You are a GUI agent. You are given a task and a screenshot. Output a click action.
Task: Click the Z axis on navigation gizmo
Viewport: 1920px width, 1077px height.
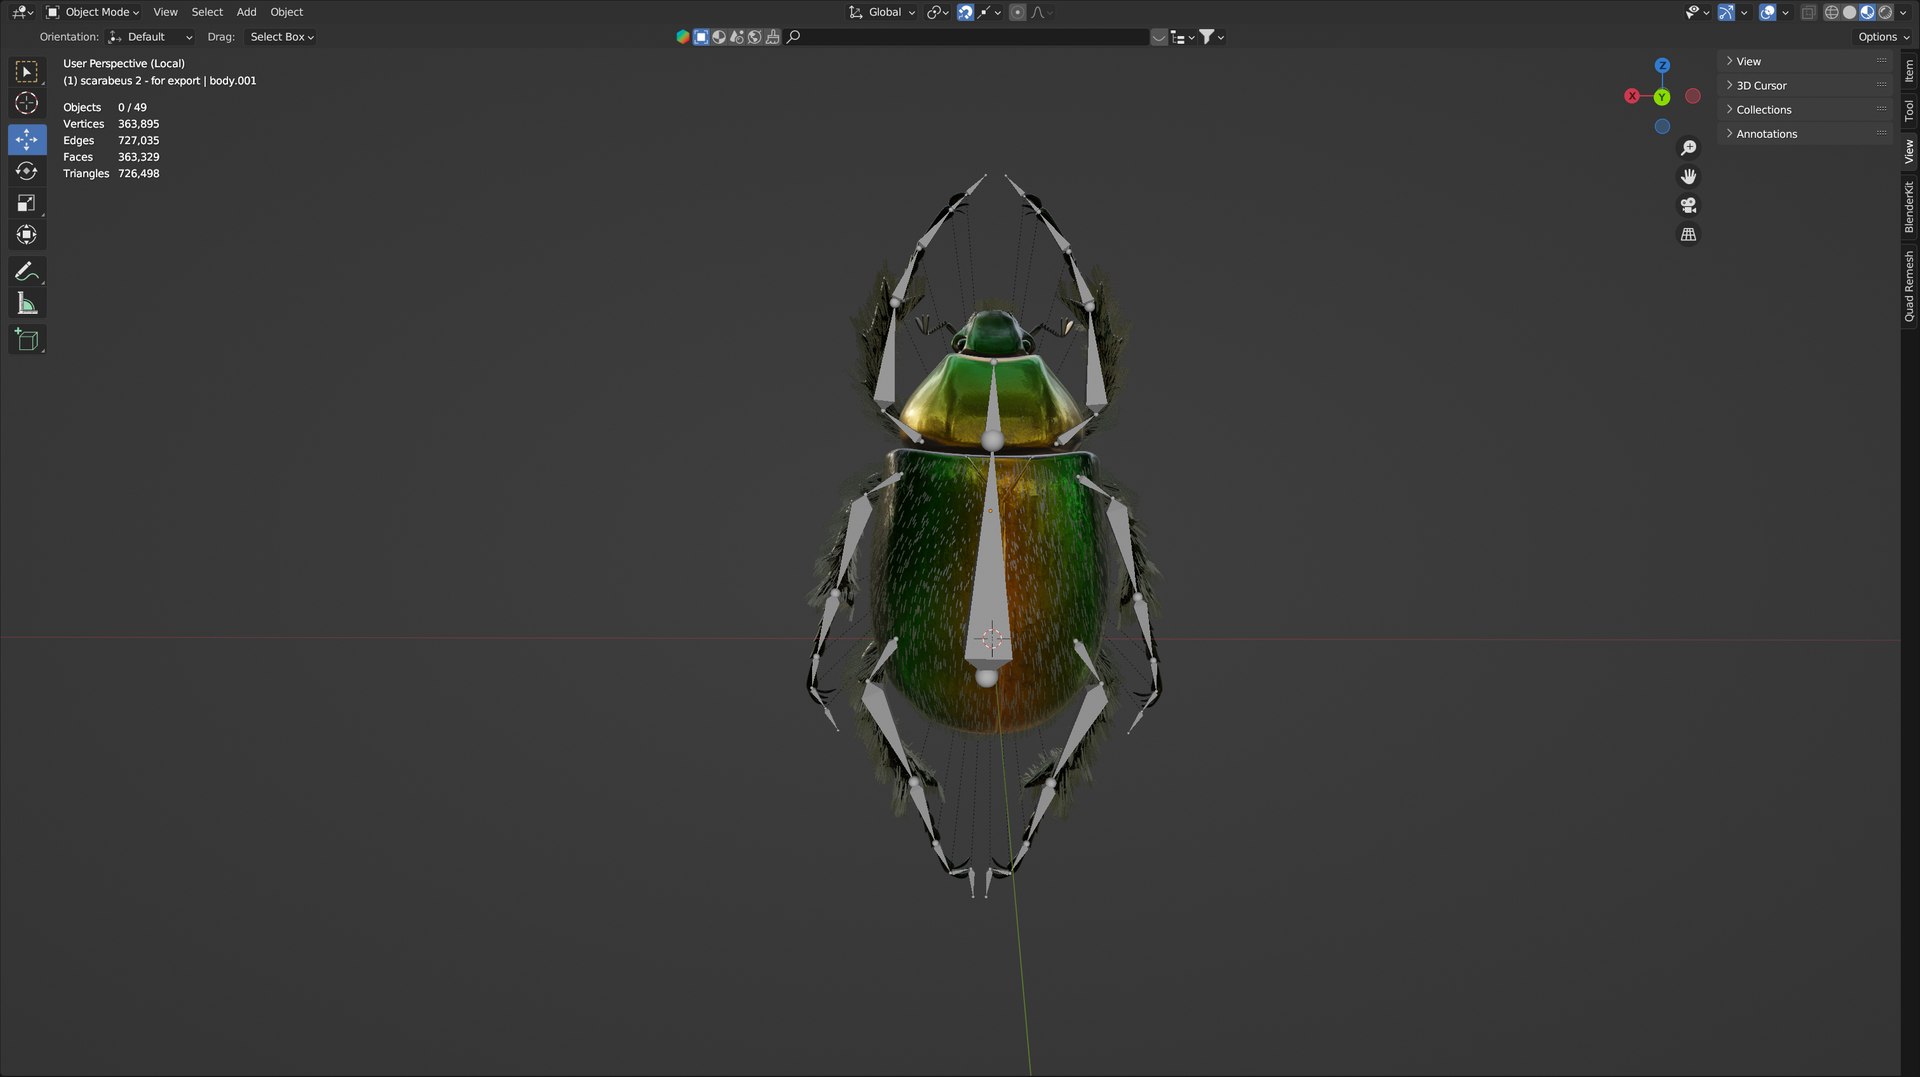click(1662, 66)
